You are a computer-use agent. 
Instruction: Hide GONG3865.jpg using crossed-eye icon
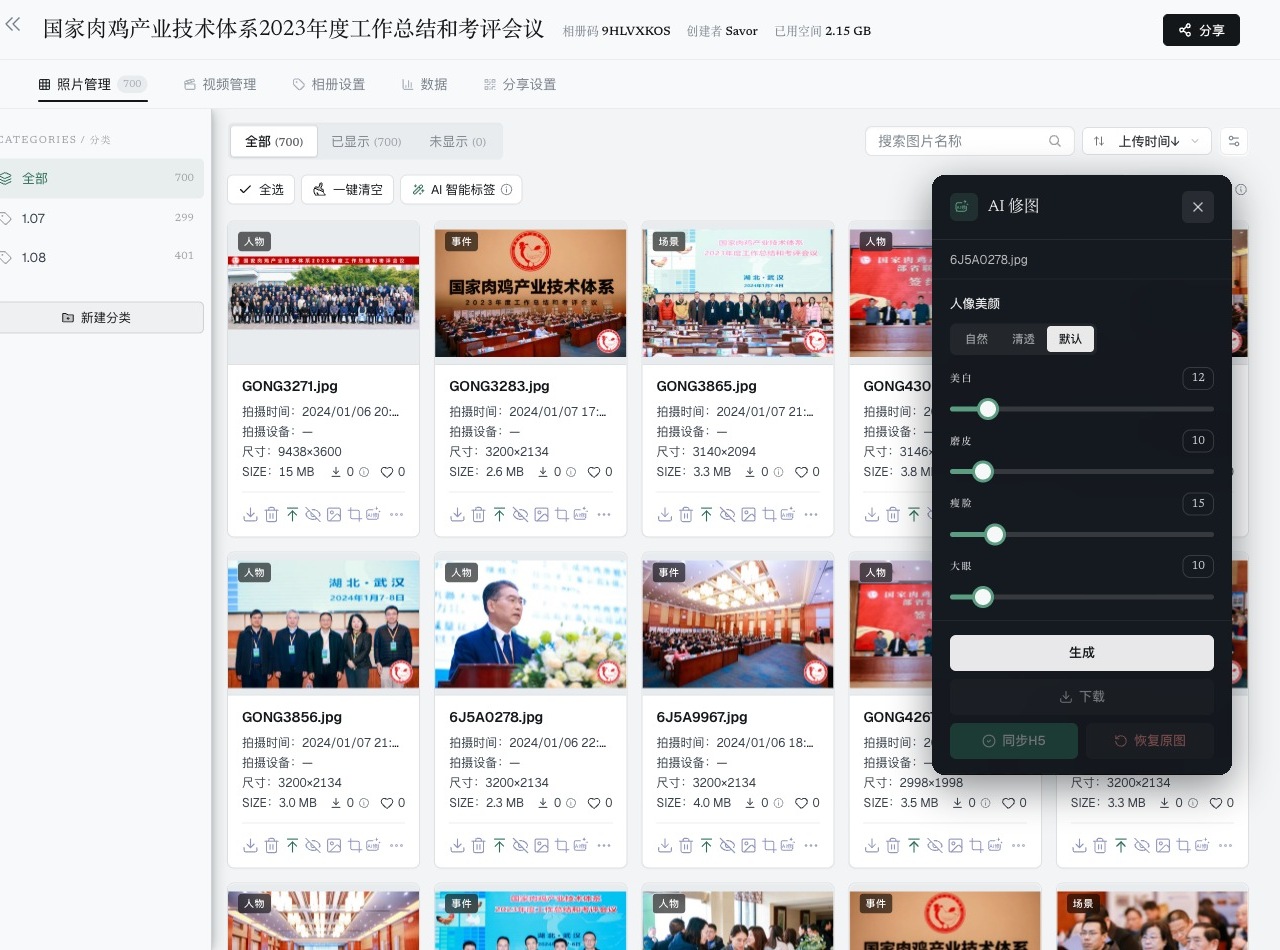tap(727, 514)
